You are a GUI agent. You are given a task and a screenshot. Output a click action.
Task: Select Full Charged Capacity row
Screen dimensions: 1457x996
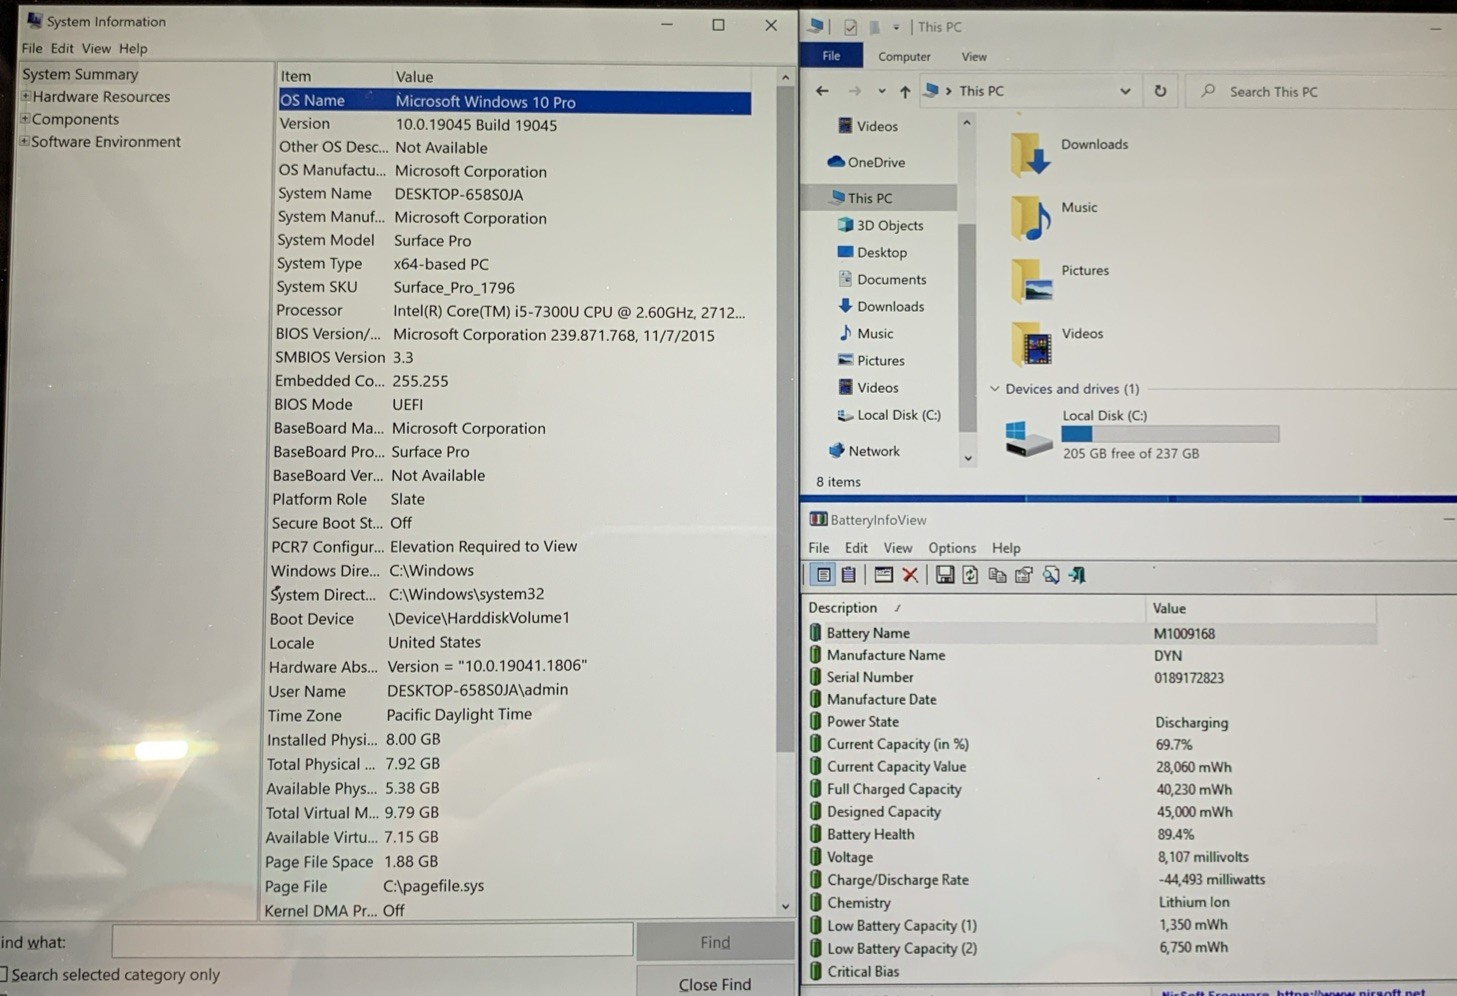click(x=1092, y=789)
